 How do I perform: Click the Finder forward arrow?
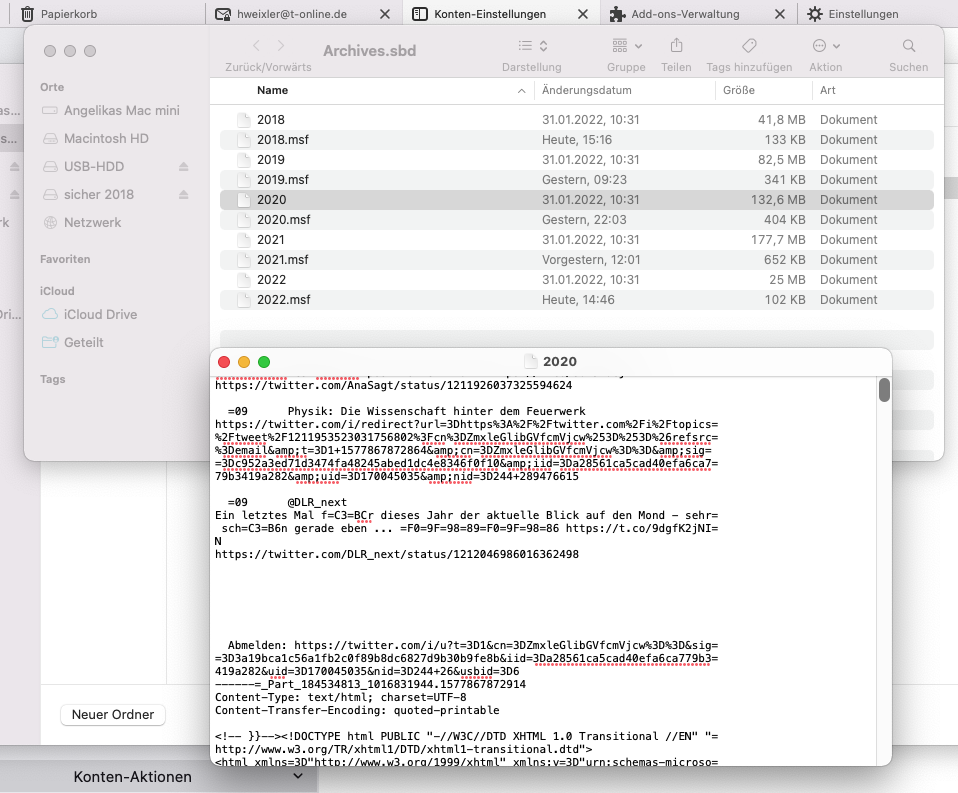pos(281,46)
